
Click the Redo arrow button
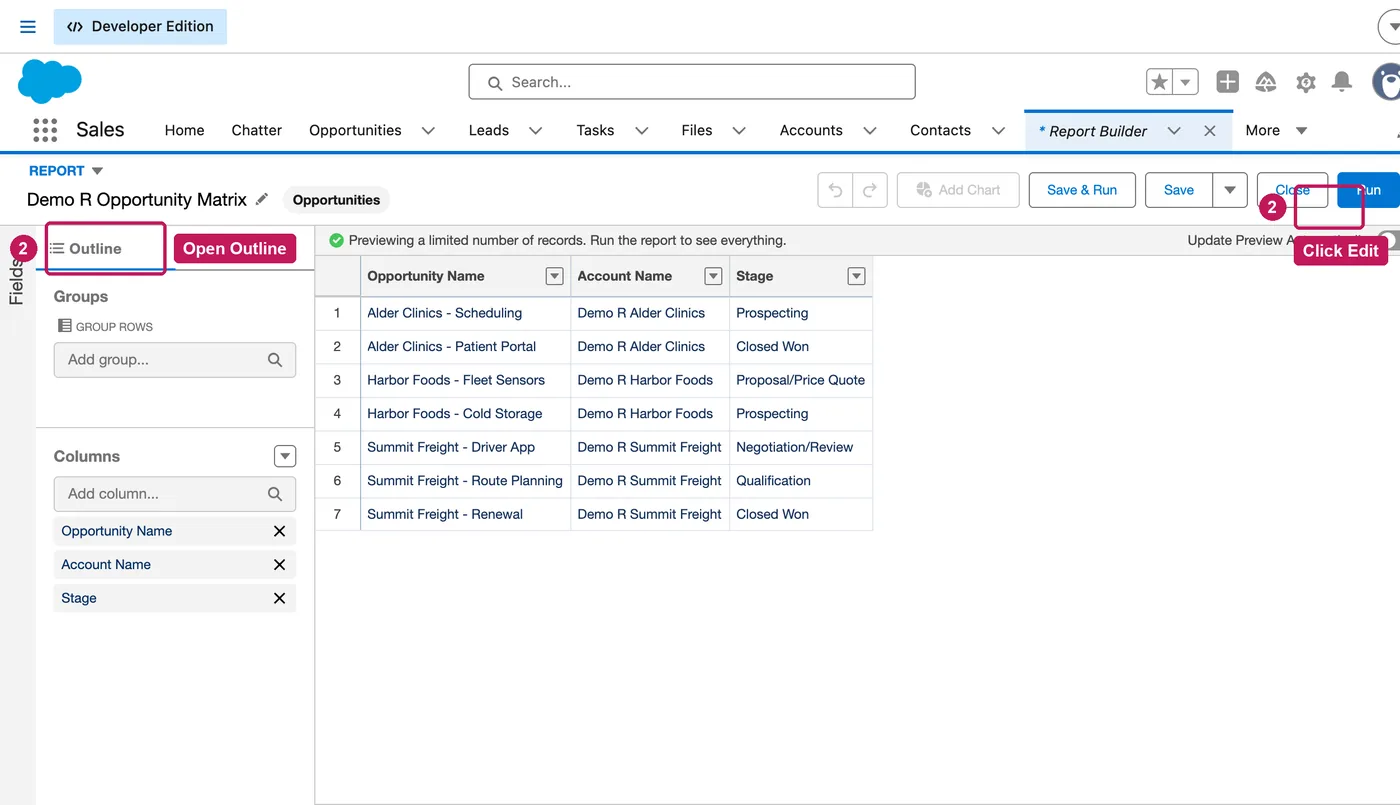(x=870, y=190)
